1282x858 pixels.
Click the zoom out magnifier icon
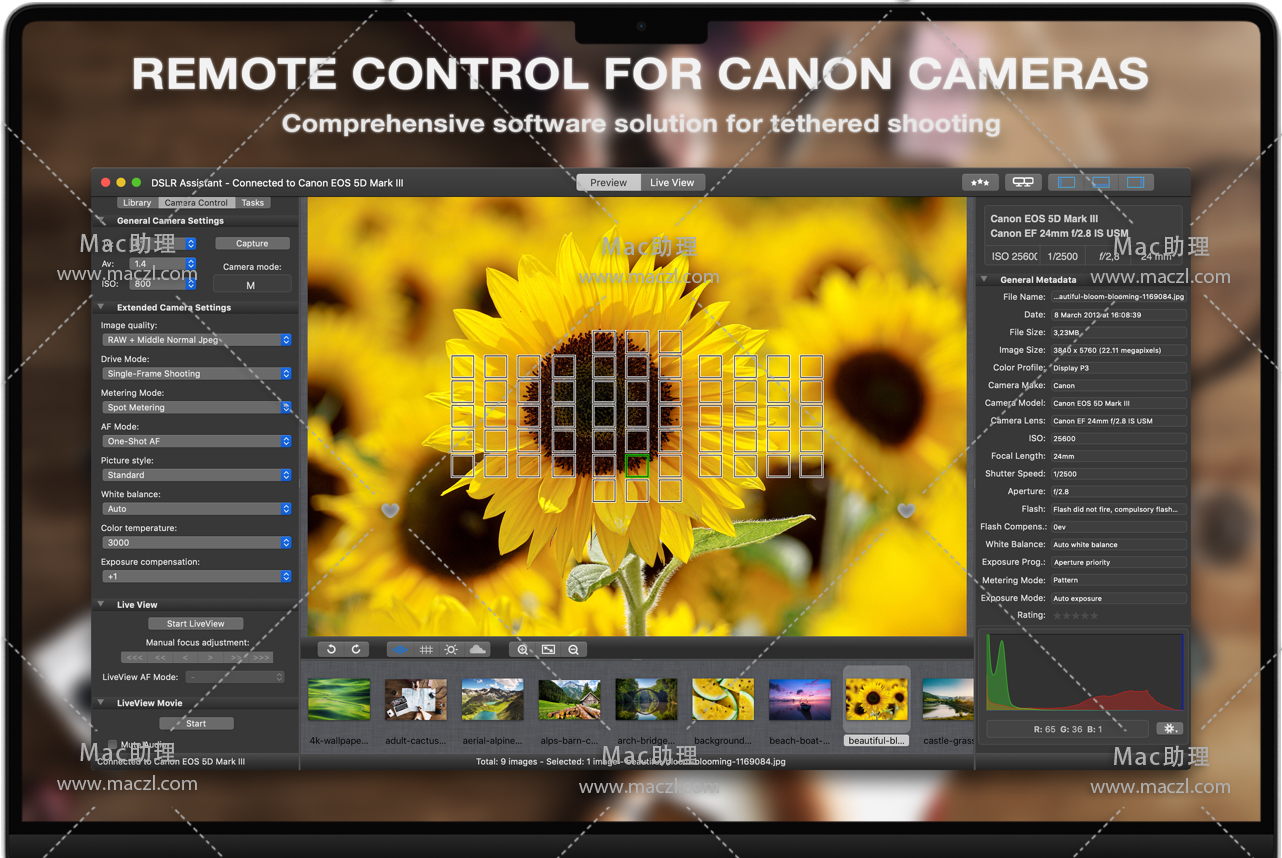[574, 650]
